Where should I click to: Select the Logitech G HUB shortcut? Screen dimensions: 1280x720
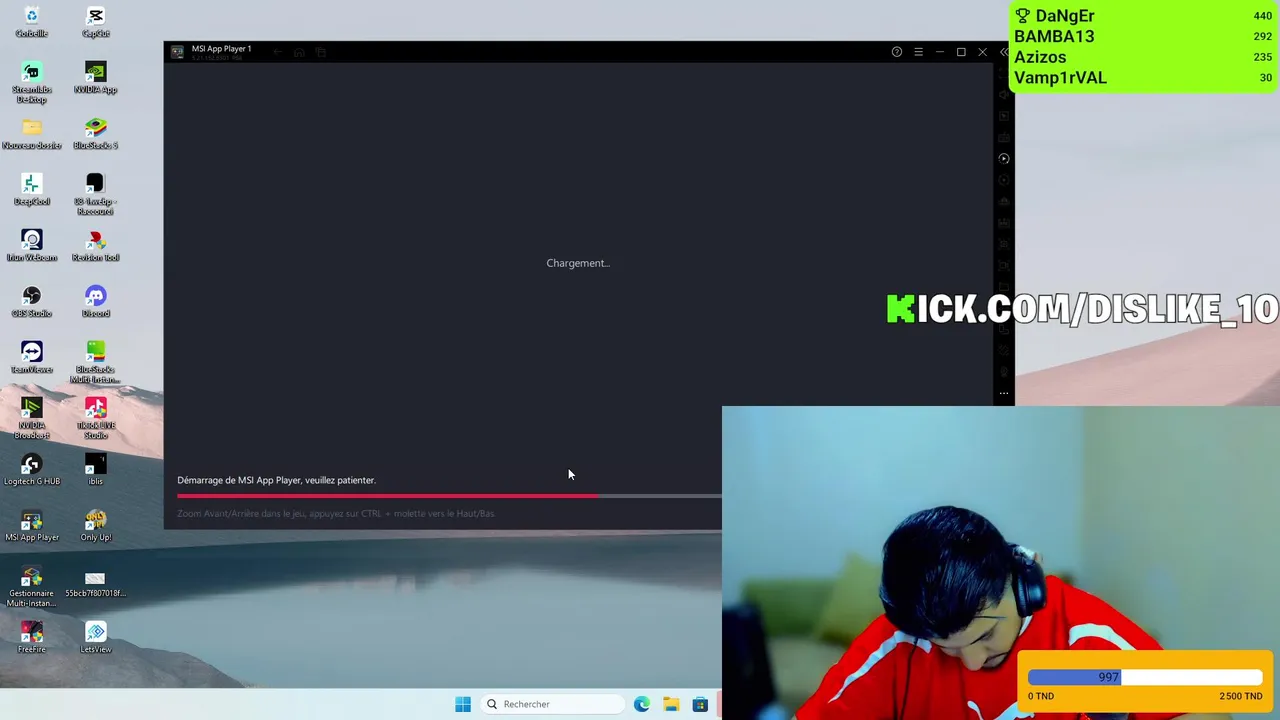pyautogui.click(x=31, y=470)
